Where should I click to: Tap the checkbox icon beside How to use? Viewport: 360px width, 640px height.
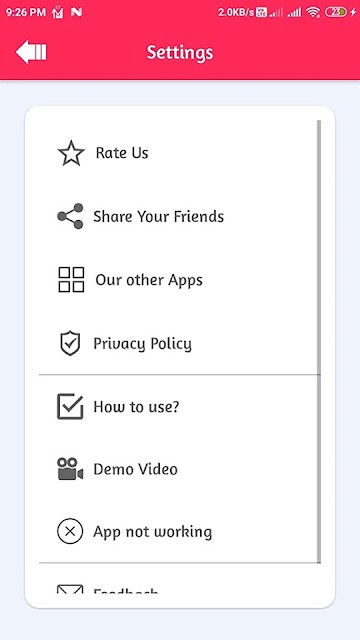pos(70,406)
